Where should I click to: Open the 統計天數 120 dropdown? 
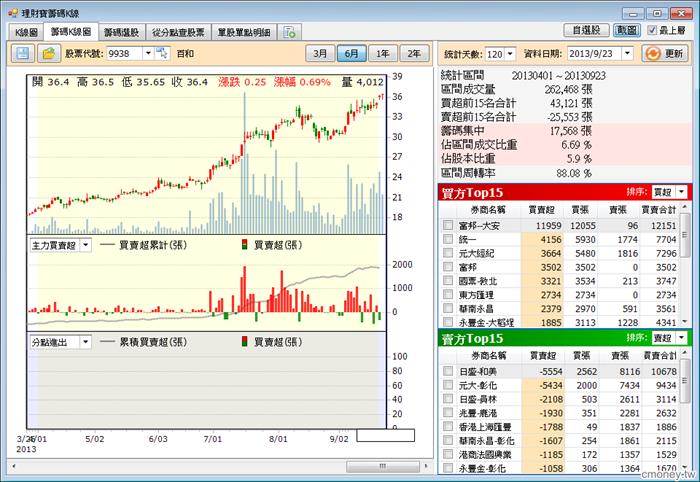510,54
